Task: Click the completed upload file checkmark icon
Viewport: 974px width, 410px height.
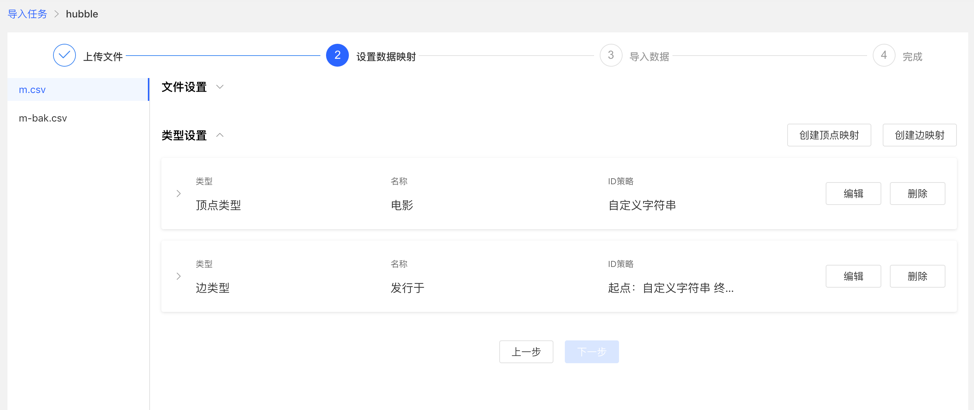Action: (64, 56)
